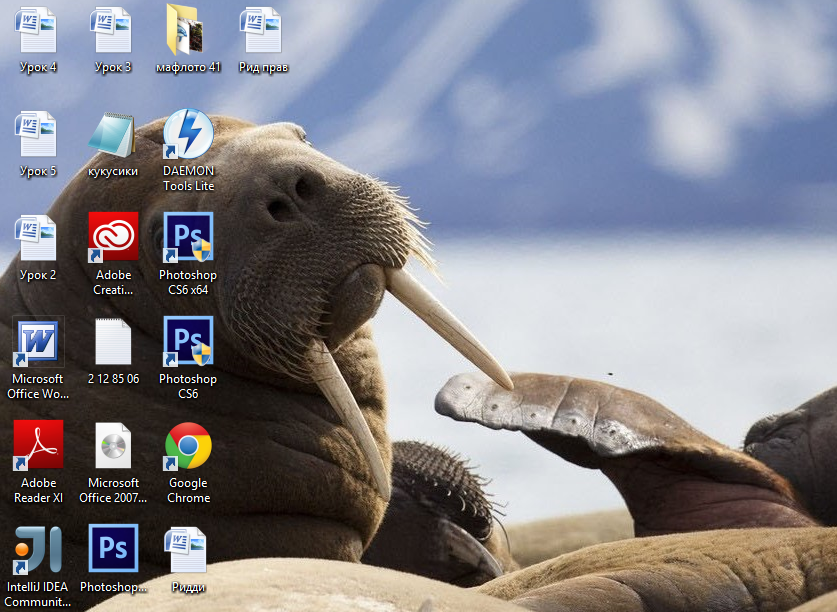Open the Урок 3 Word document

[112, 30]
